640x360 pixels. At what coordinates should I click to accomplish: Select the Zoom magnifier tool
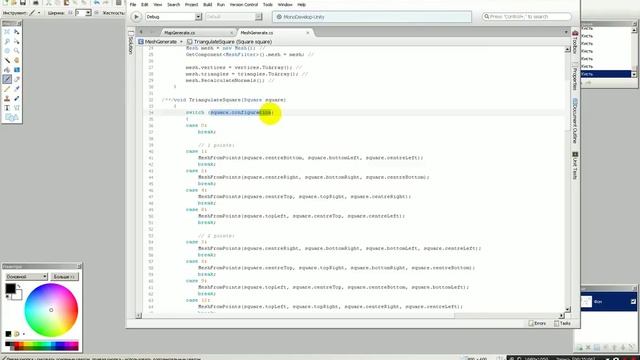coord(17,51)
